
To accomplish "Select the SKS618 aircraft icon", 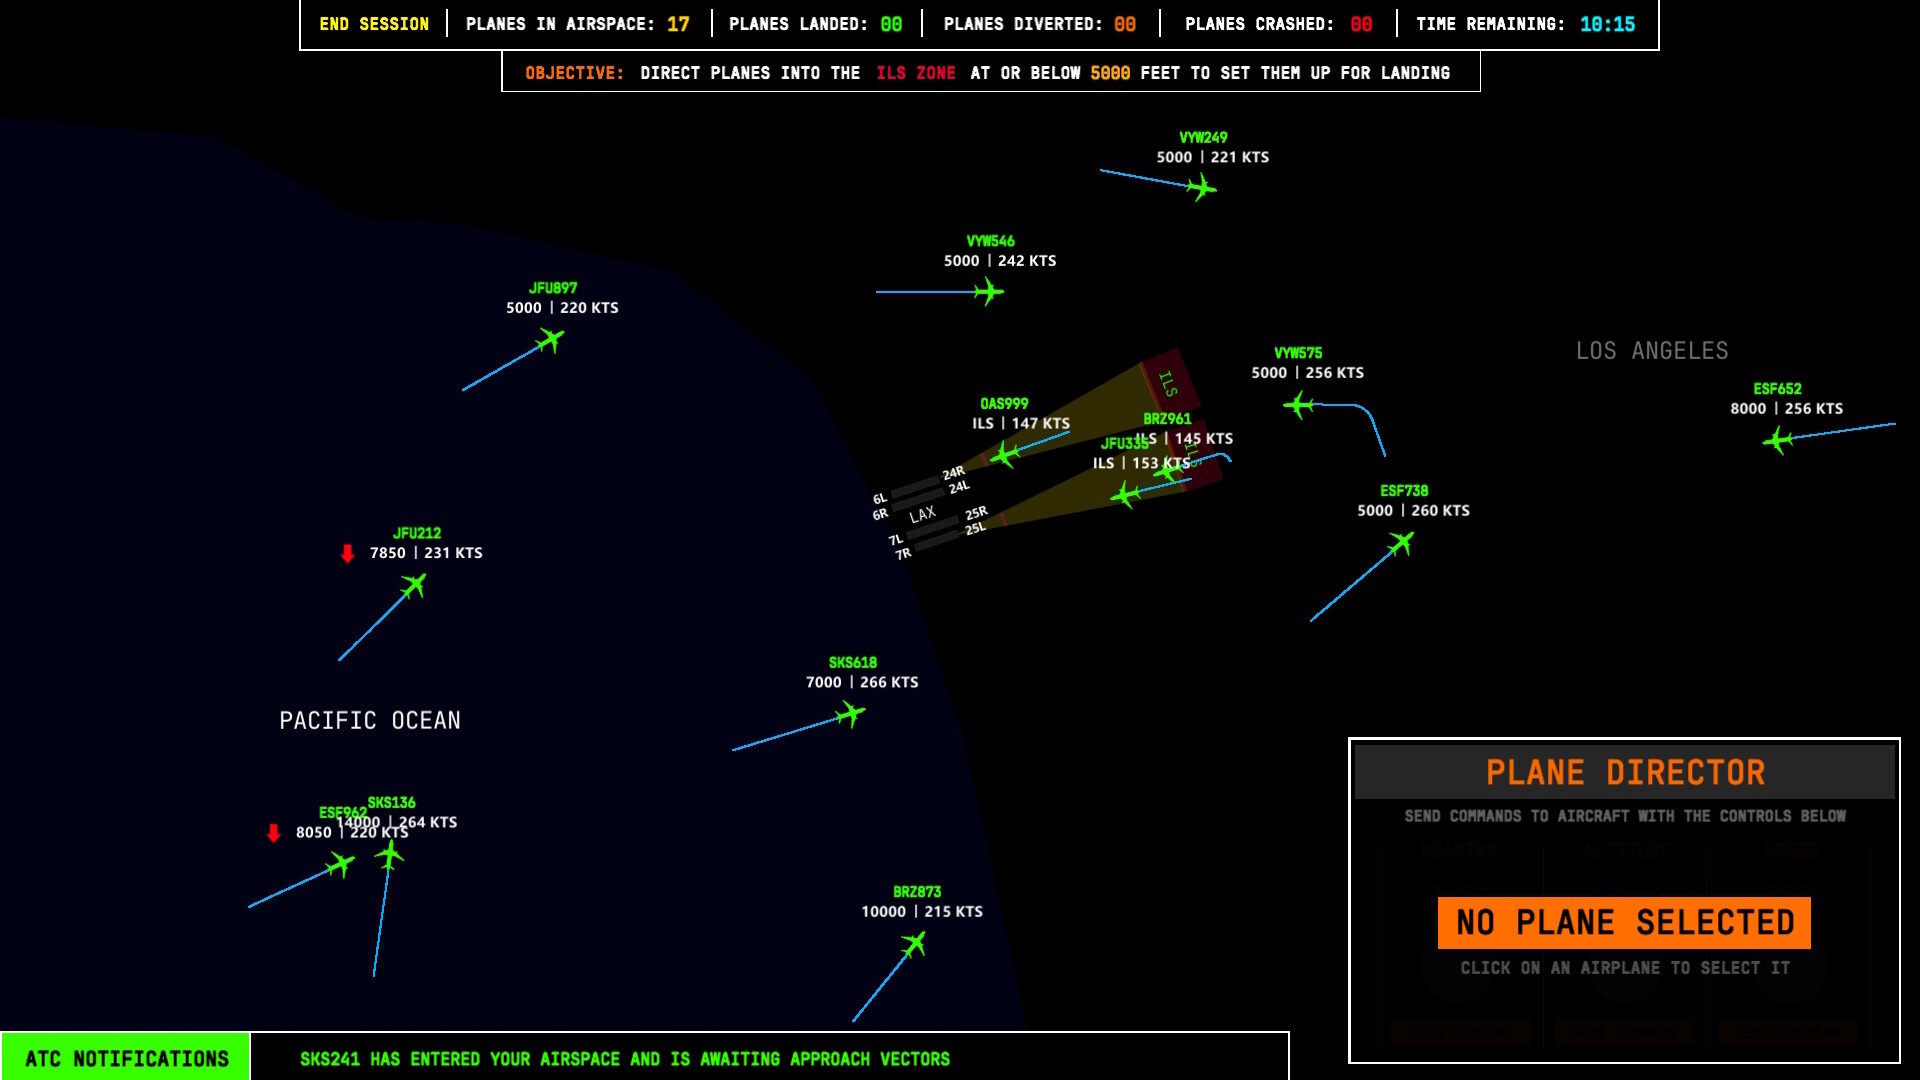I will 847,714.
